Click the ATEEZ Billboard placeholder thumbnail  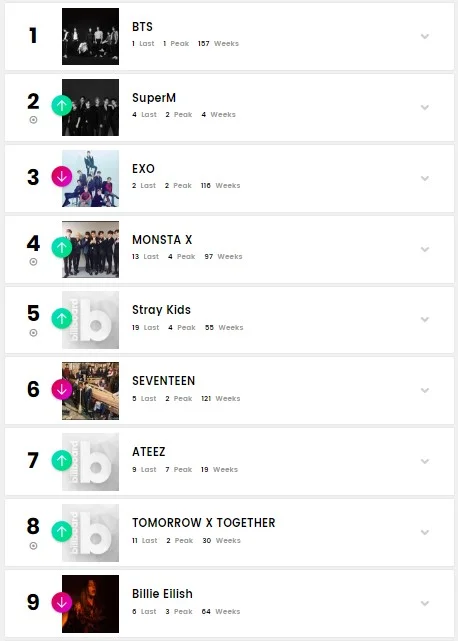90,462
